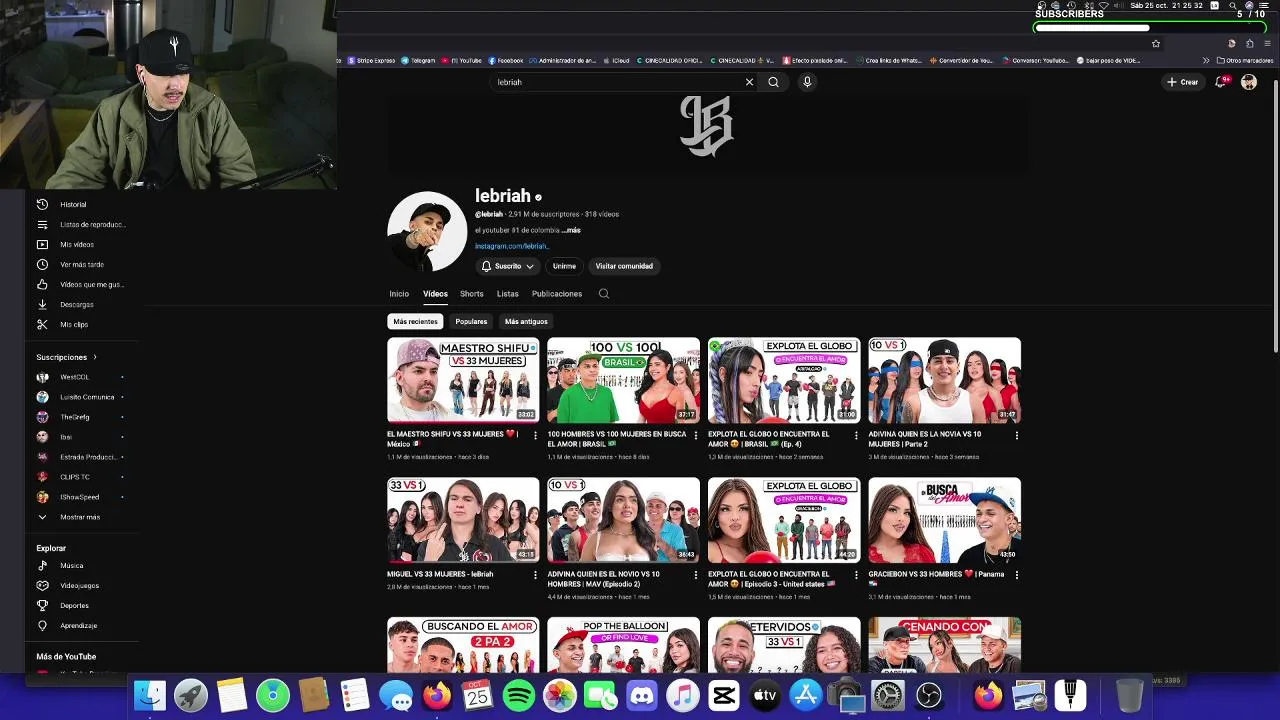Open the Telegram bookmark

pos(418,60)
